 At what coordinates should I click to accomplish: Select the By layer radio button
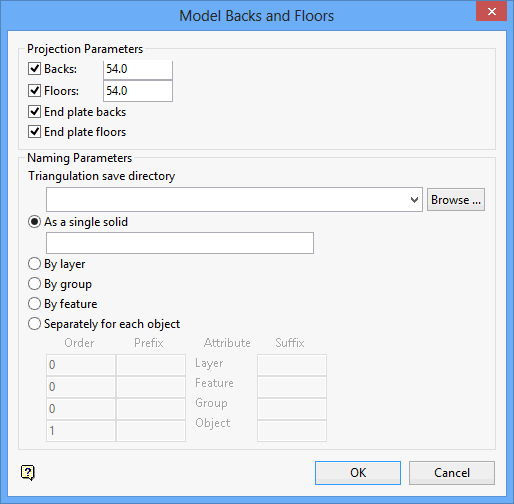coord(35,264)
